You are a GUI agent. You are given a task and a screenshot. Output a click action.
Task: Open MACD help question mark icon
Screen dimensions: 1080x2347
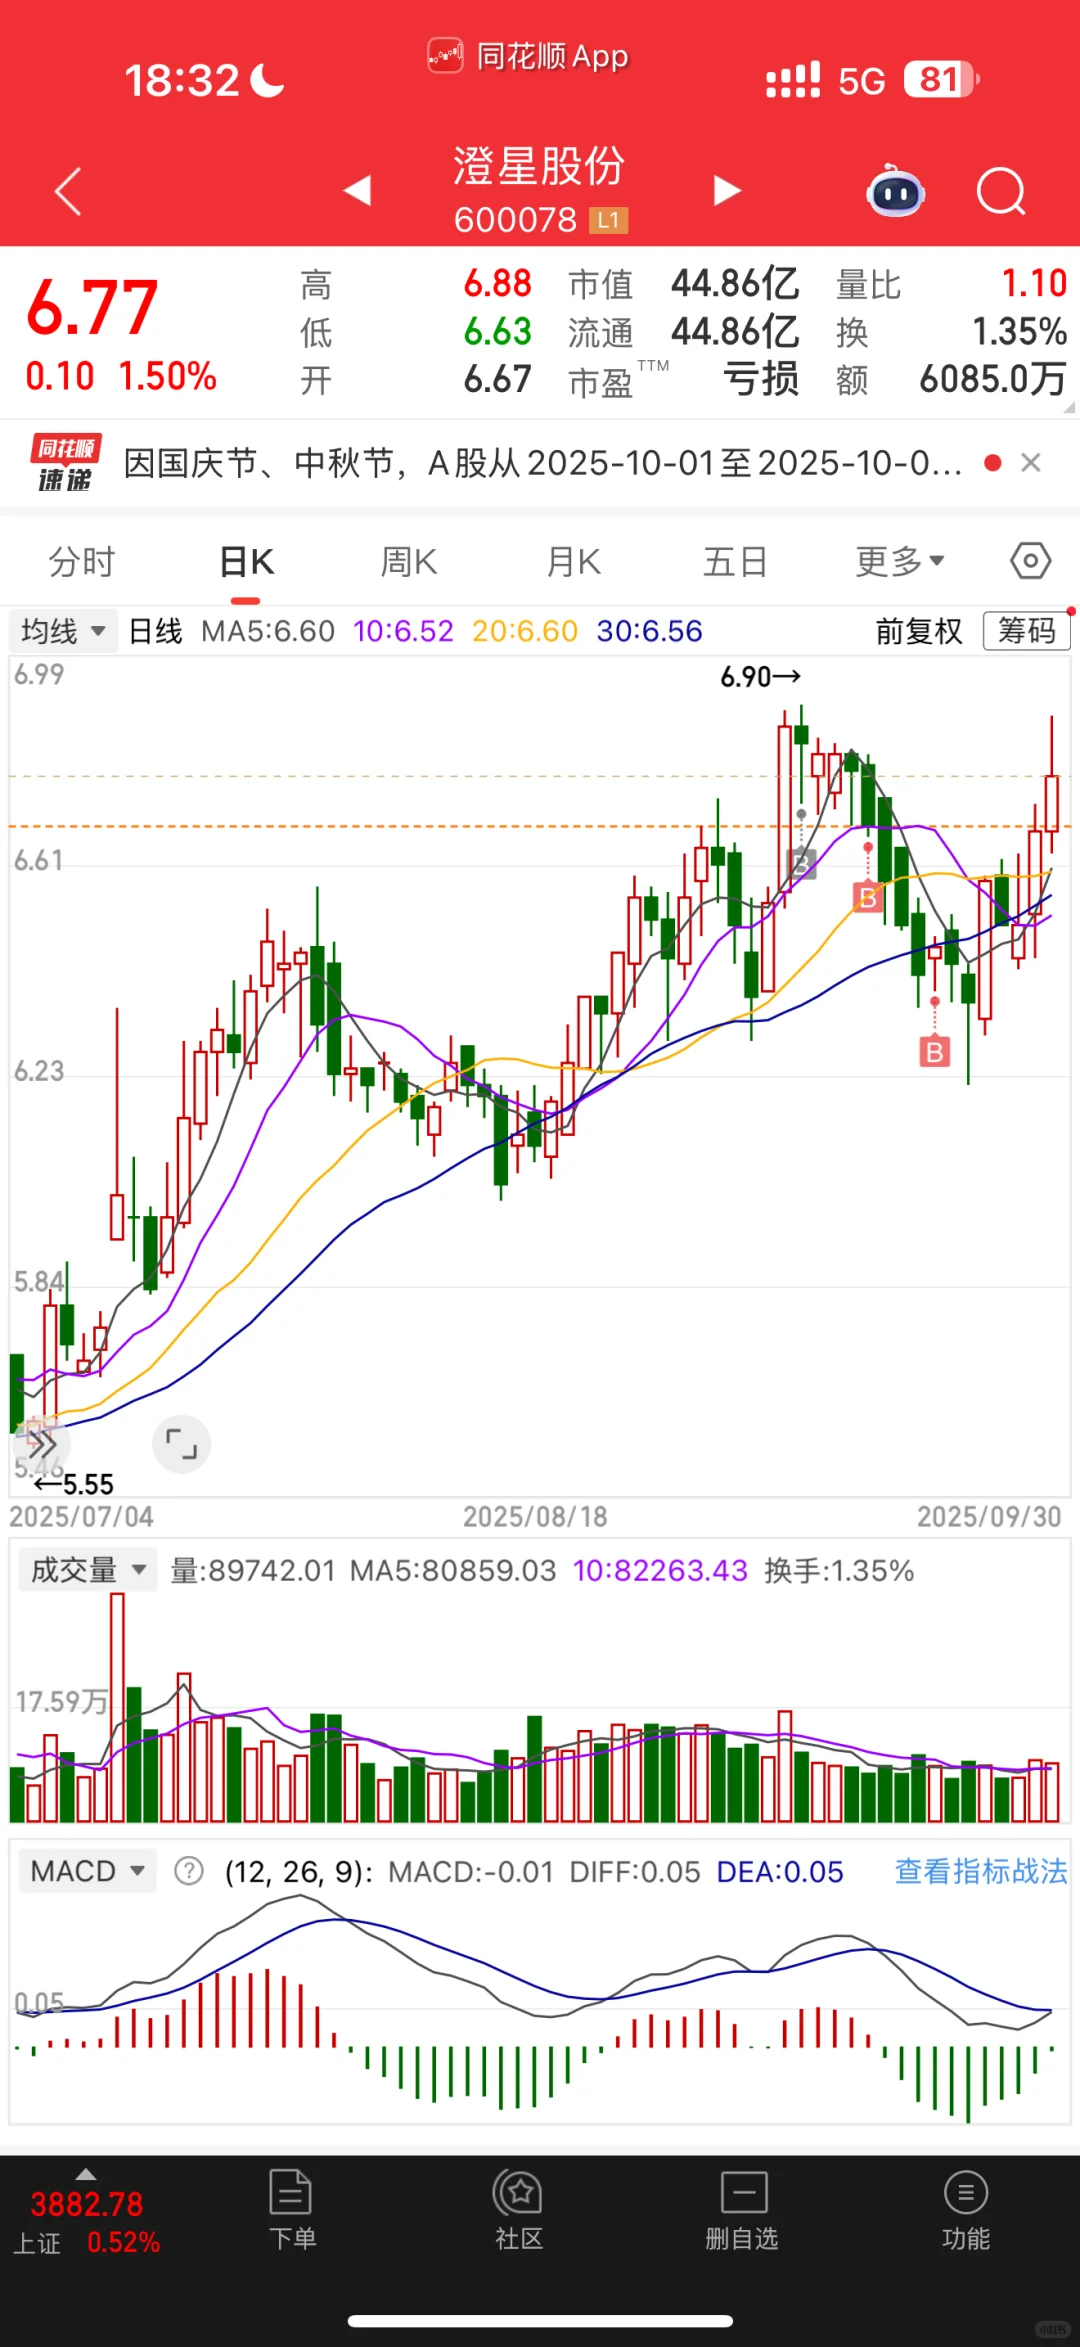tap(189, 1871)
